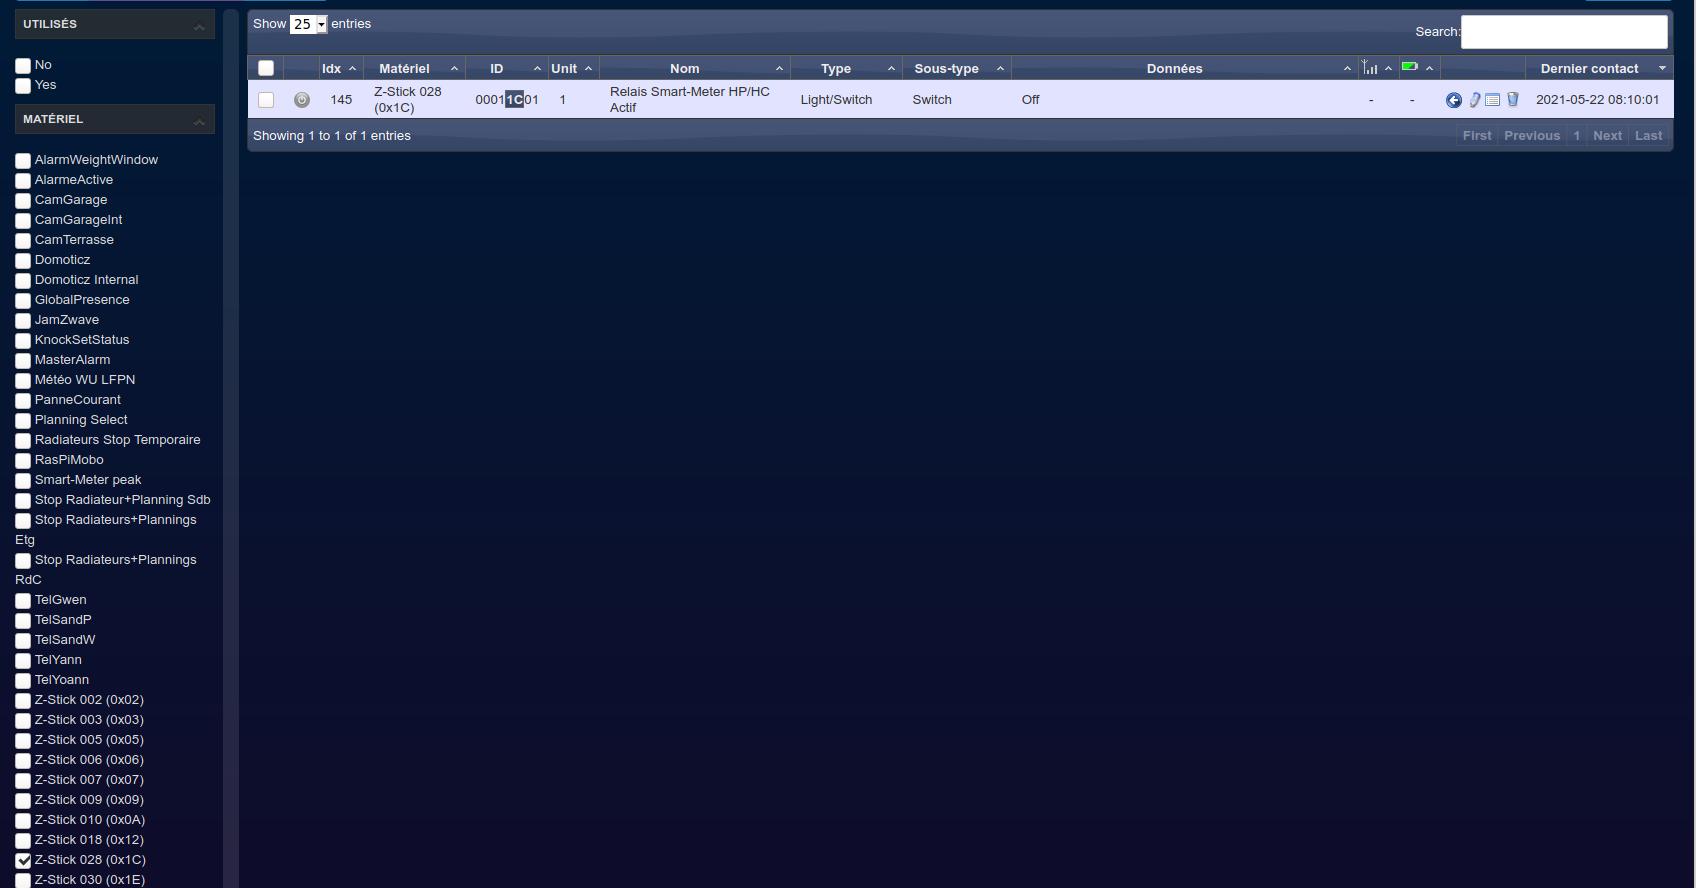Go to the Last page of results
The height and width of the screenshot is (888, 1696).
tap(1649, 136)
